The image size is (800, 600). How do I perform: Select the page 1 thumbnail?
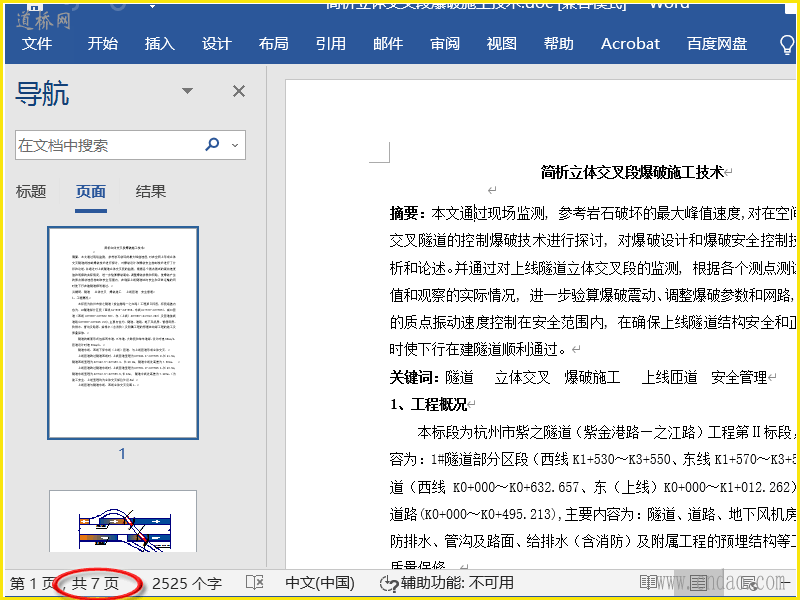pos(123,333)
